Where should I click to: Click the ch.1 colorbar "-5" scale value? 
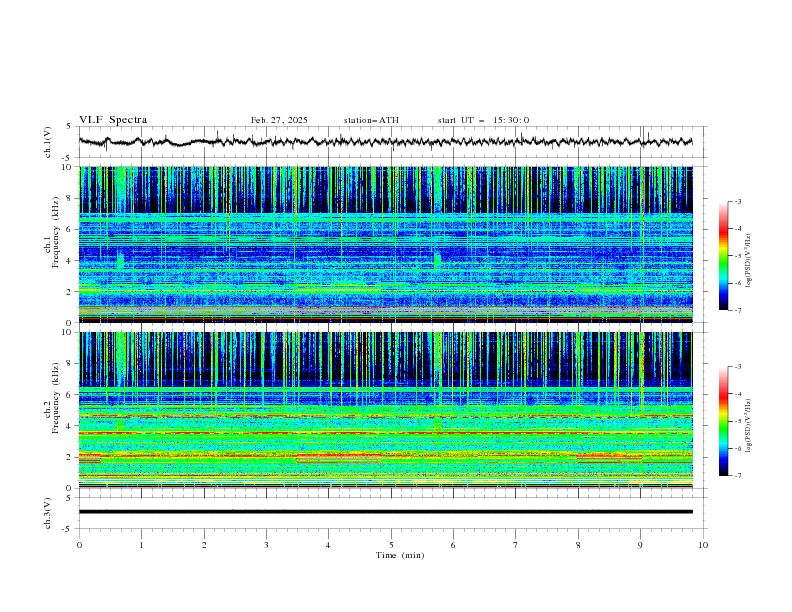[738, 256]
